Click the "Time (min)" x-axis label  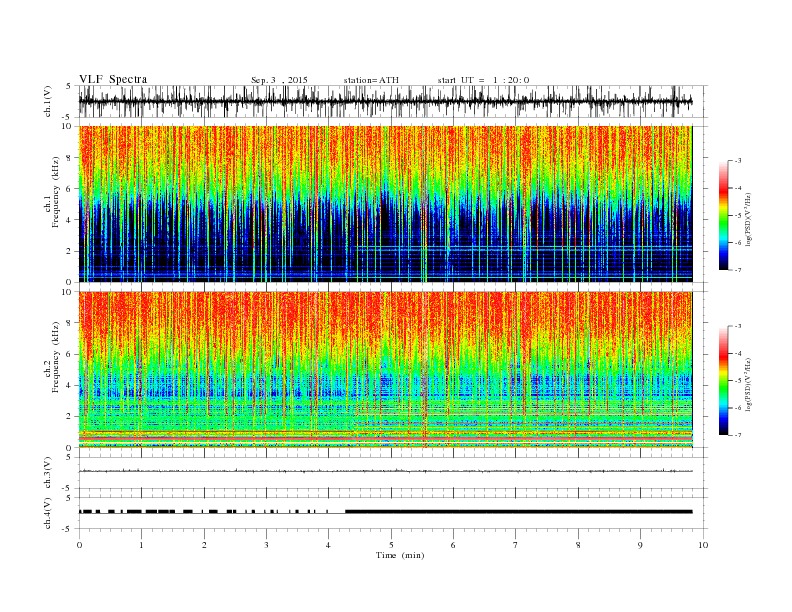pyautogui.click(x=400, y=555)
